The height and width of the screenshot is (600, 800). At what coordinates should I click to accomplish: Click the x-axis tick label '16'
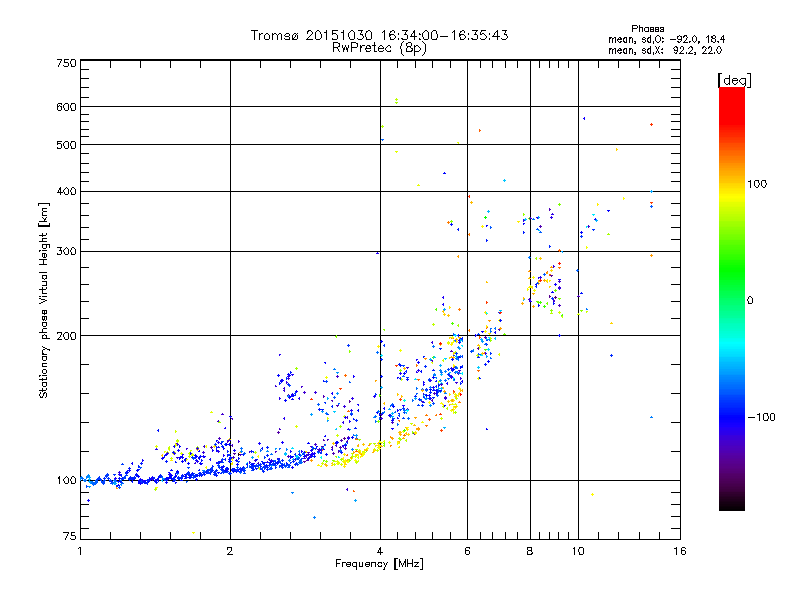coord(680,551)
